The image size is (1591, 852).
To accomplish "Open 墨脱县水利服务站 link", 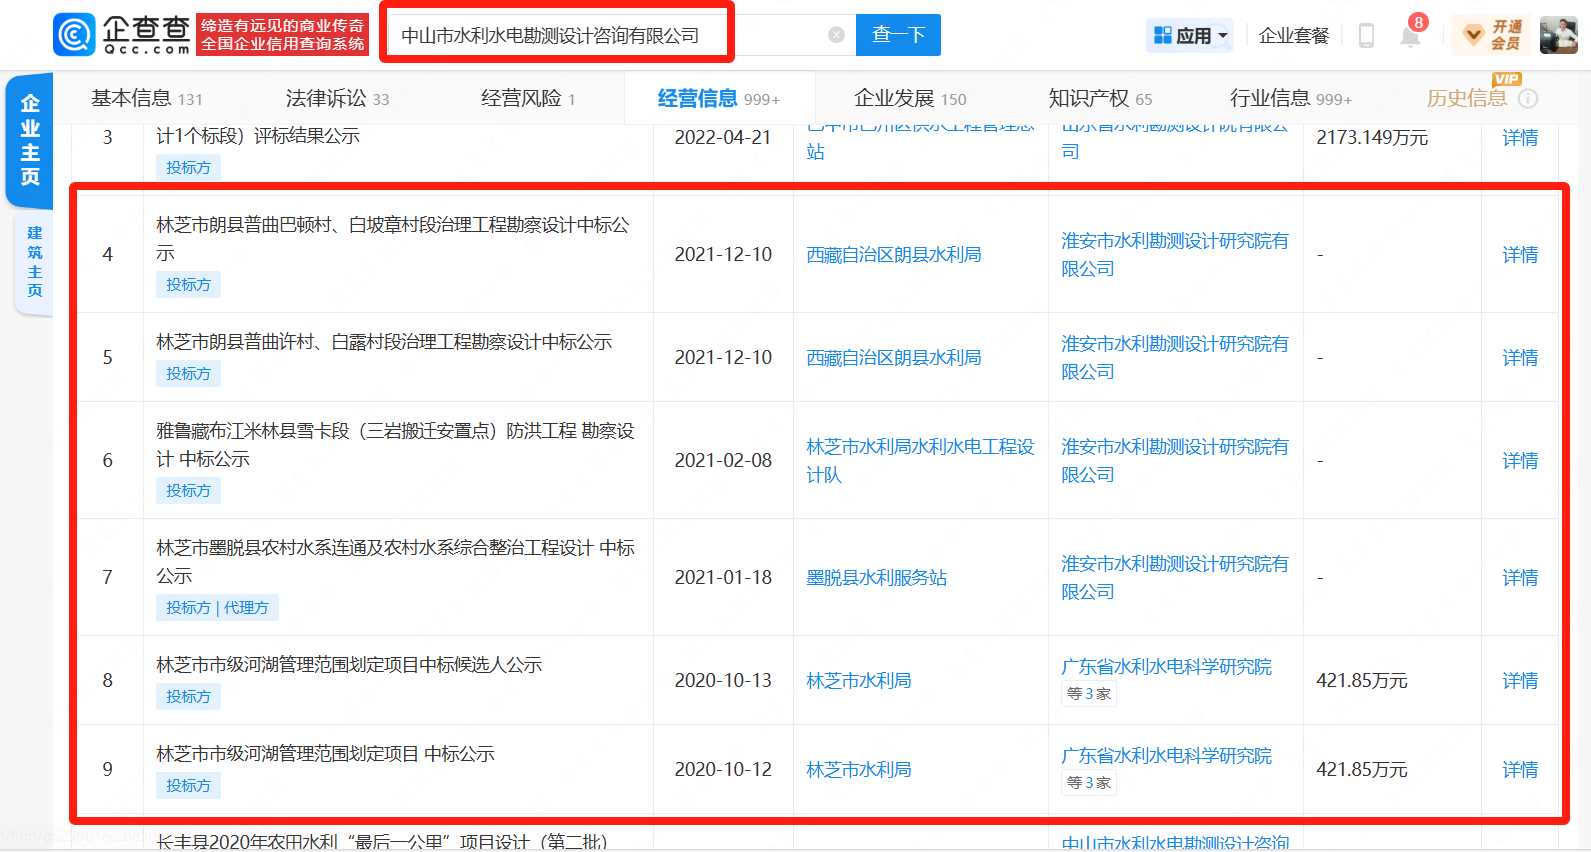I will (876, 577).
